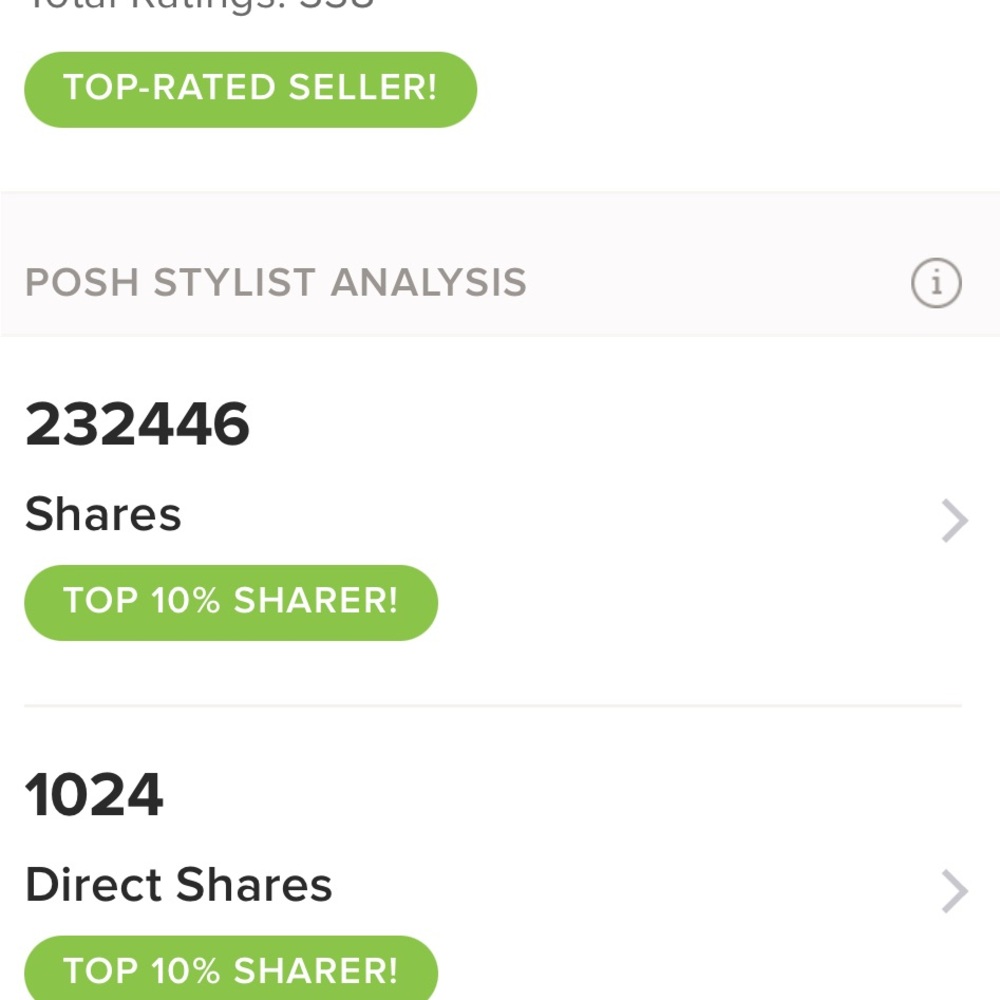Tap the Posh Stylist Analysis header

276,283
